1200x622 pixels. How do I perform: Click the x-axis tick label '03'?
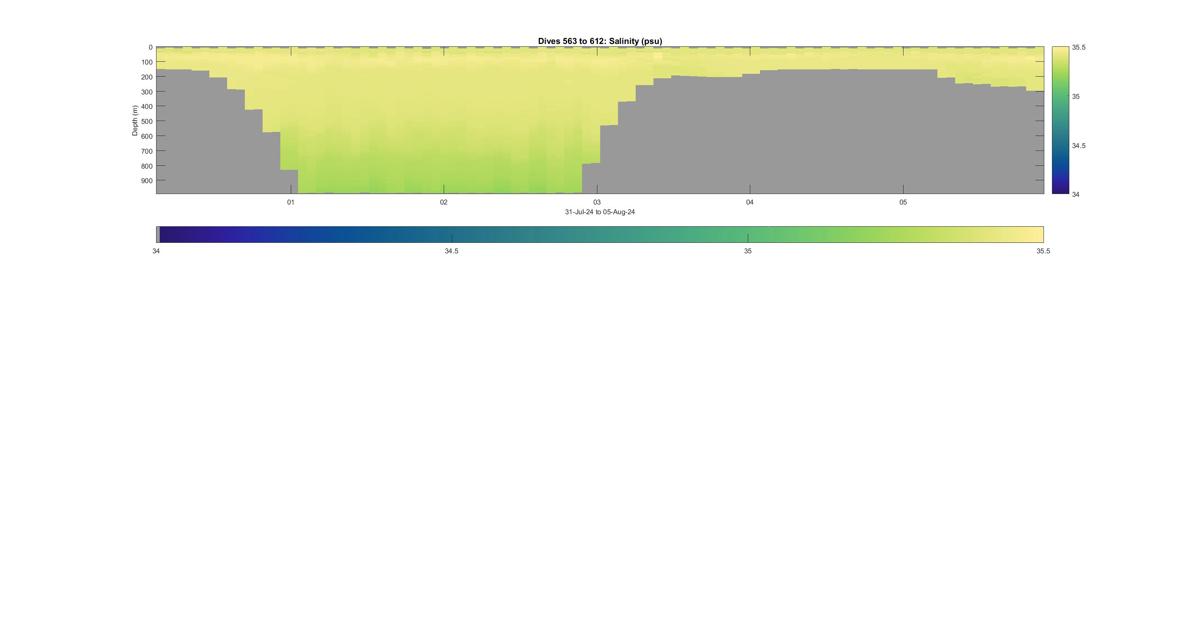(x=597, y=202)
